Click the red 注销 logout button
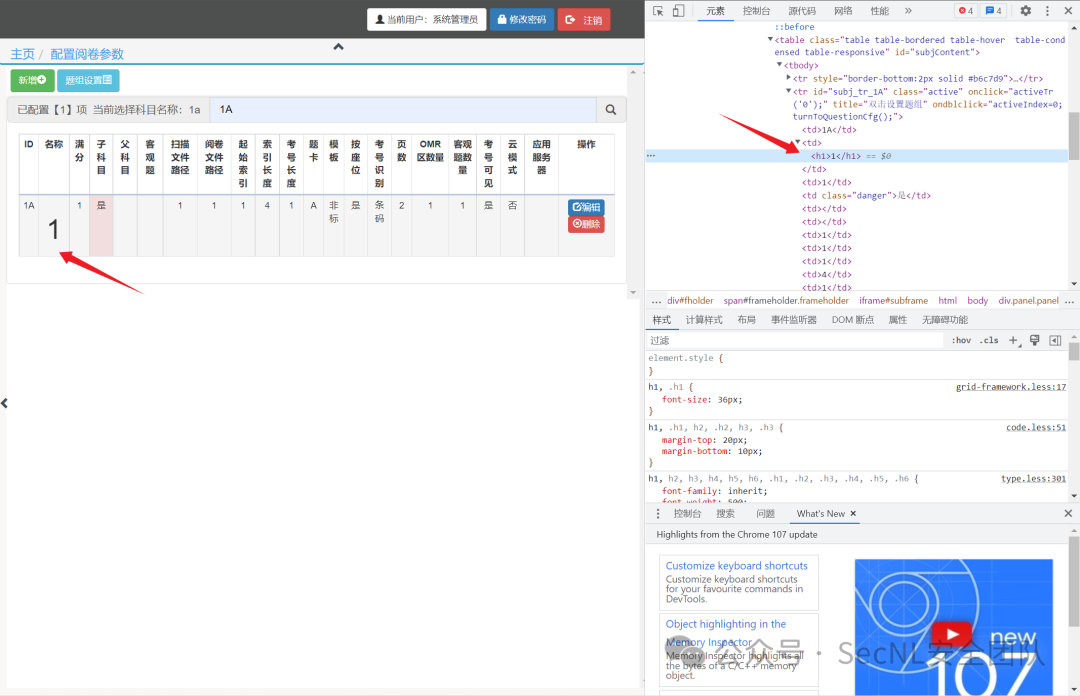This screenshot has width=1080, height=696. [x=583, y=20]
